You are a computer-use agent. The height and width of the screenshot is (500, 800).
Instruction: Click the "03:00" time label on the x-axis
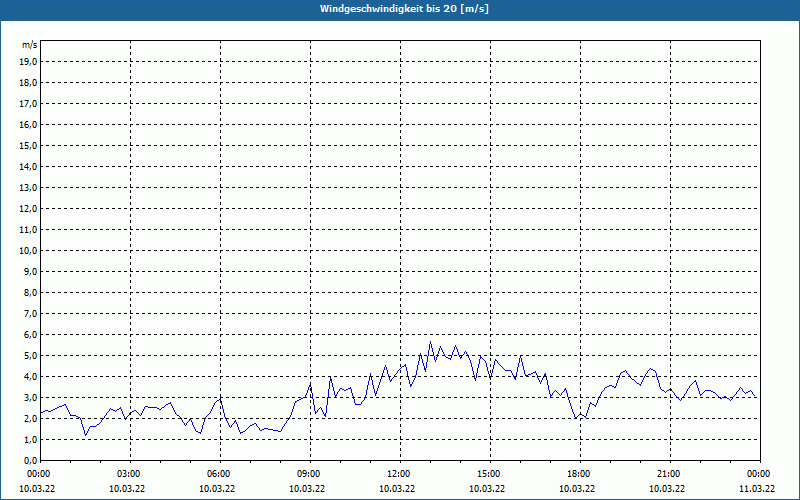point(130,474)
